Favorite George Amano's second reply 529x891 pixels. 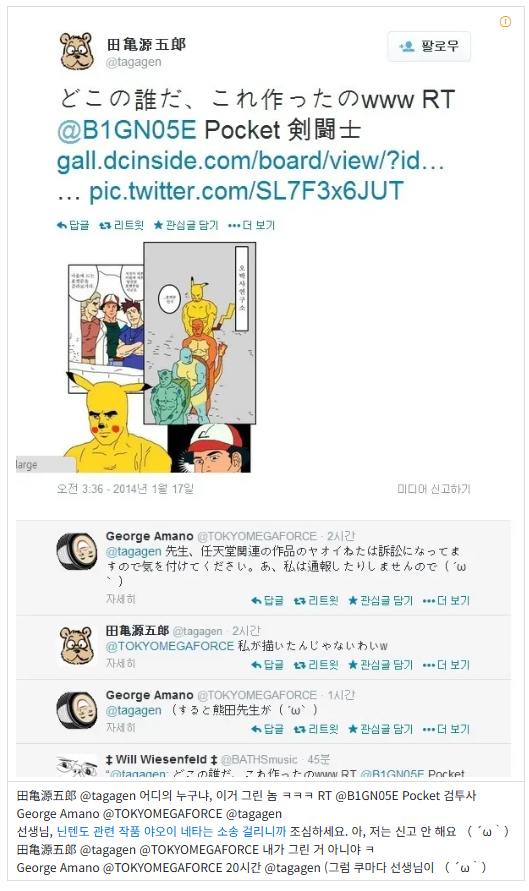click(x=380, y=728)
